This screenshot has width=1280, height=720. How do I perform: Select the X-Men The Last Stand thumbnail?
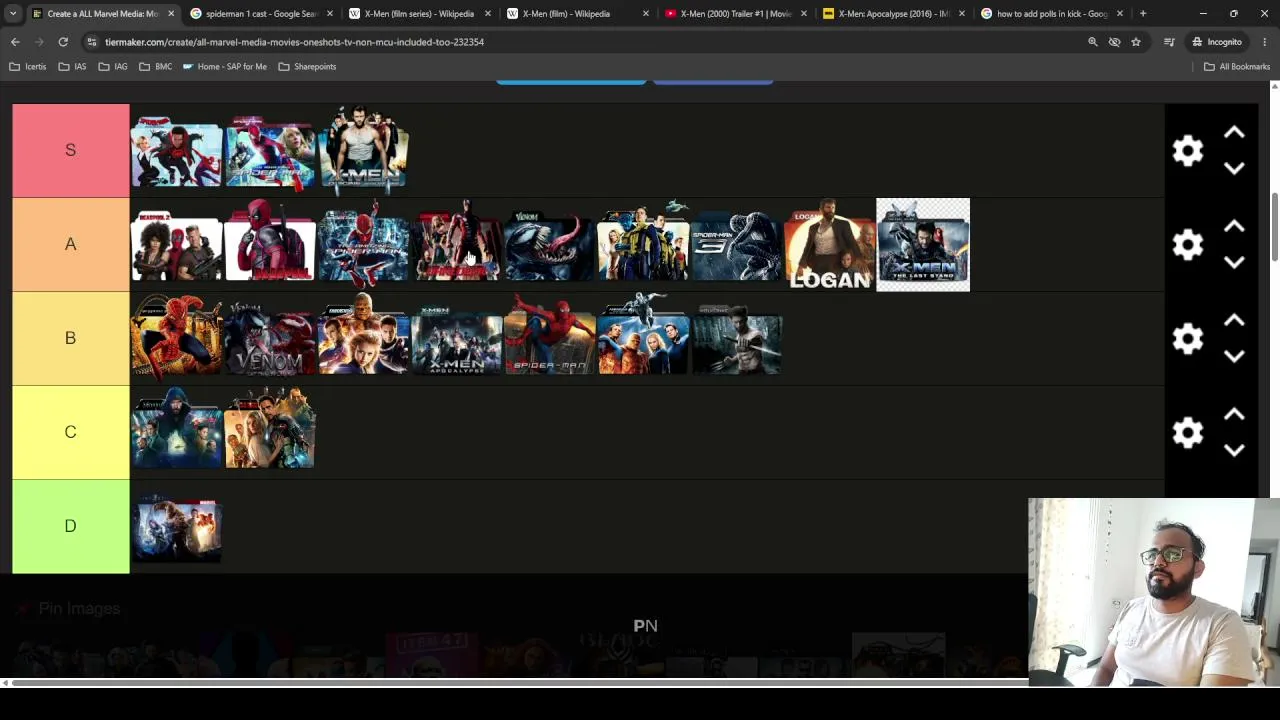[x=923, y=245]
